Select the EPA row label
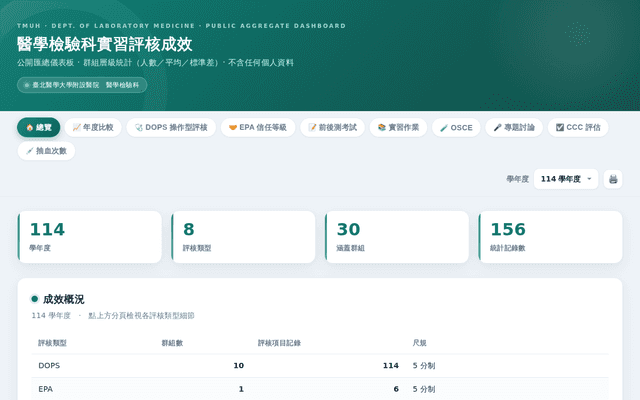640x400 pixels. (45, 389)
